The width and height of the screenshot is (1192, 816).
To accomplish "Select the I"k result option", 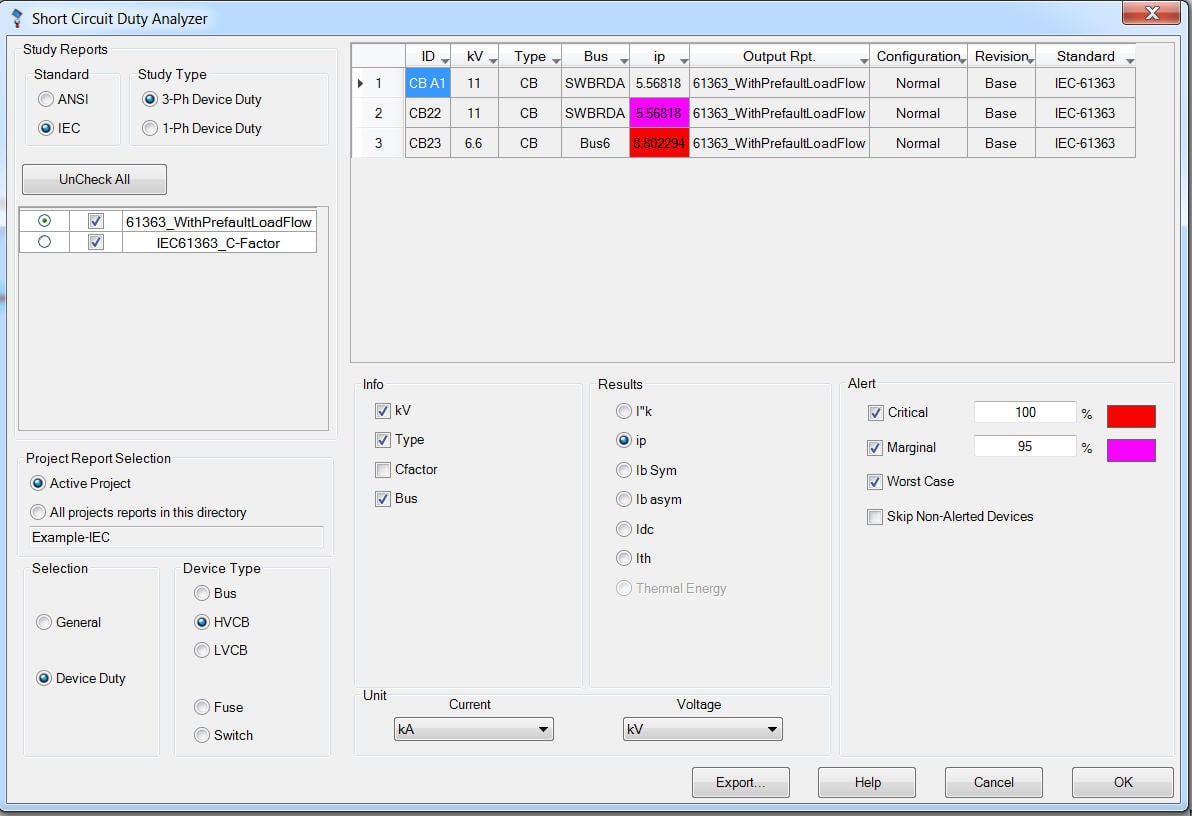I will [x=623, y=411].
